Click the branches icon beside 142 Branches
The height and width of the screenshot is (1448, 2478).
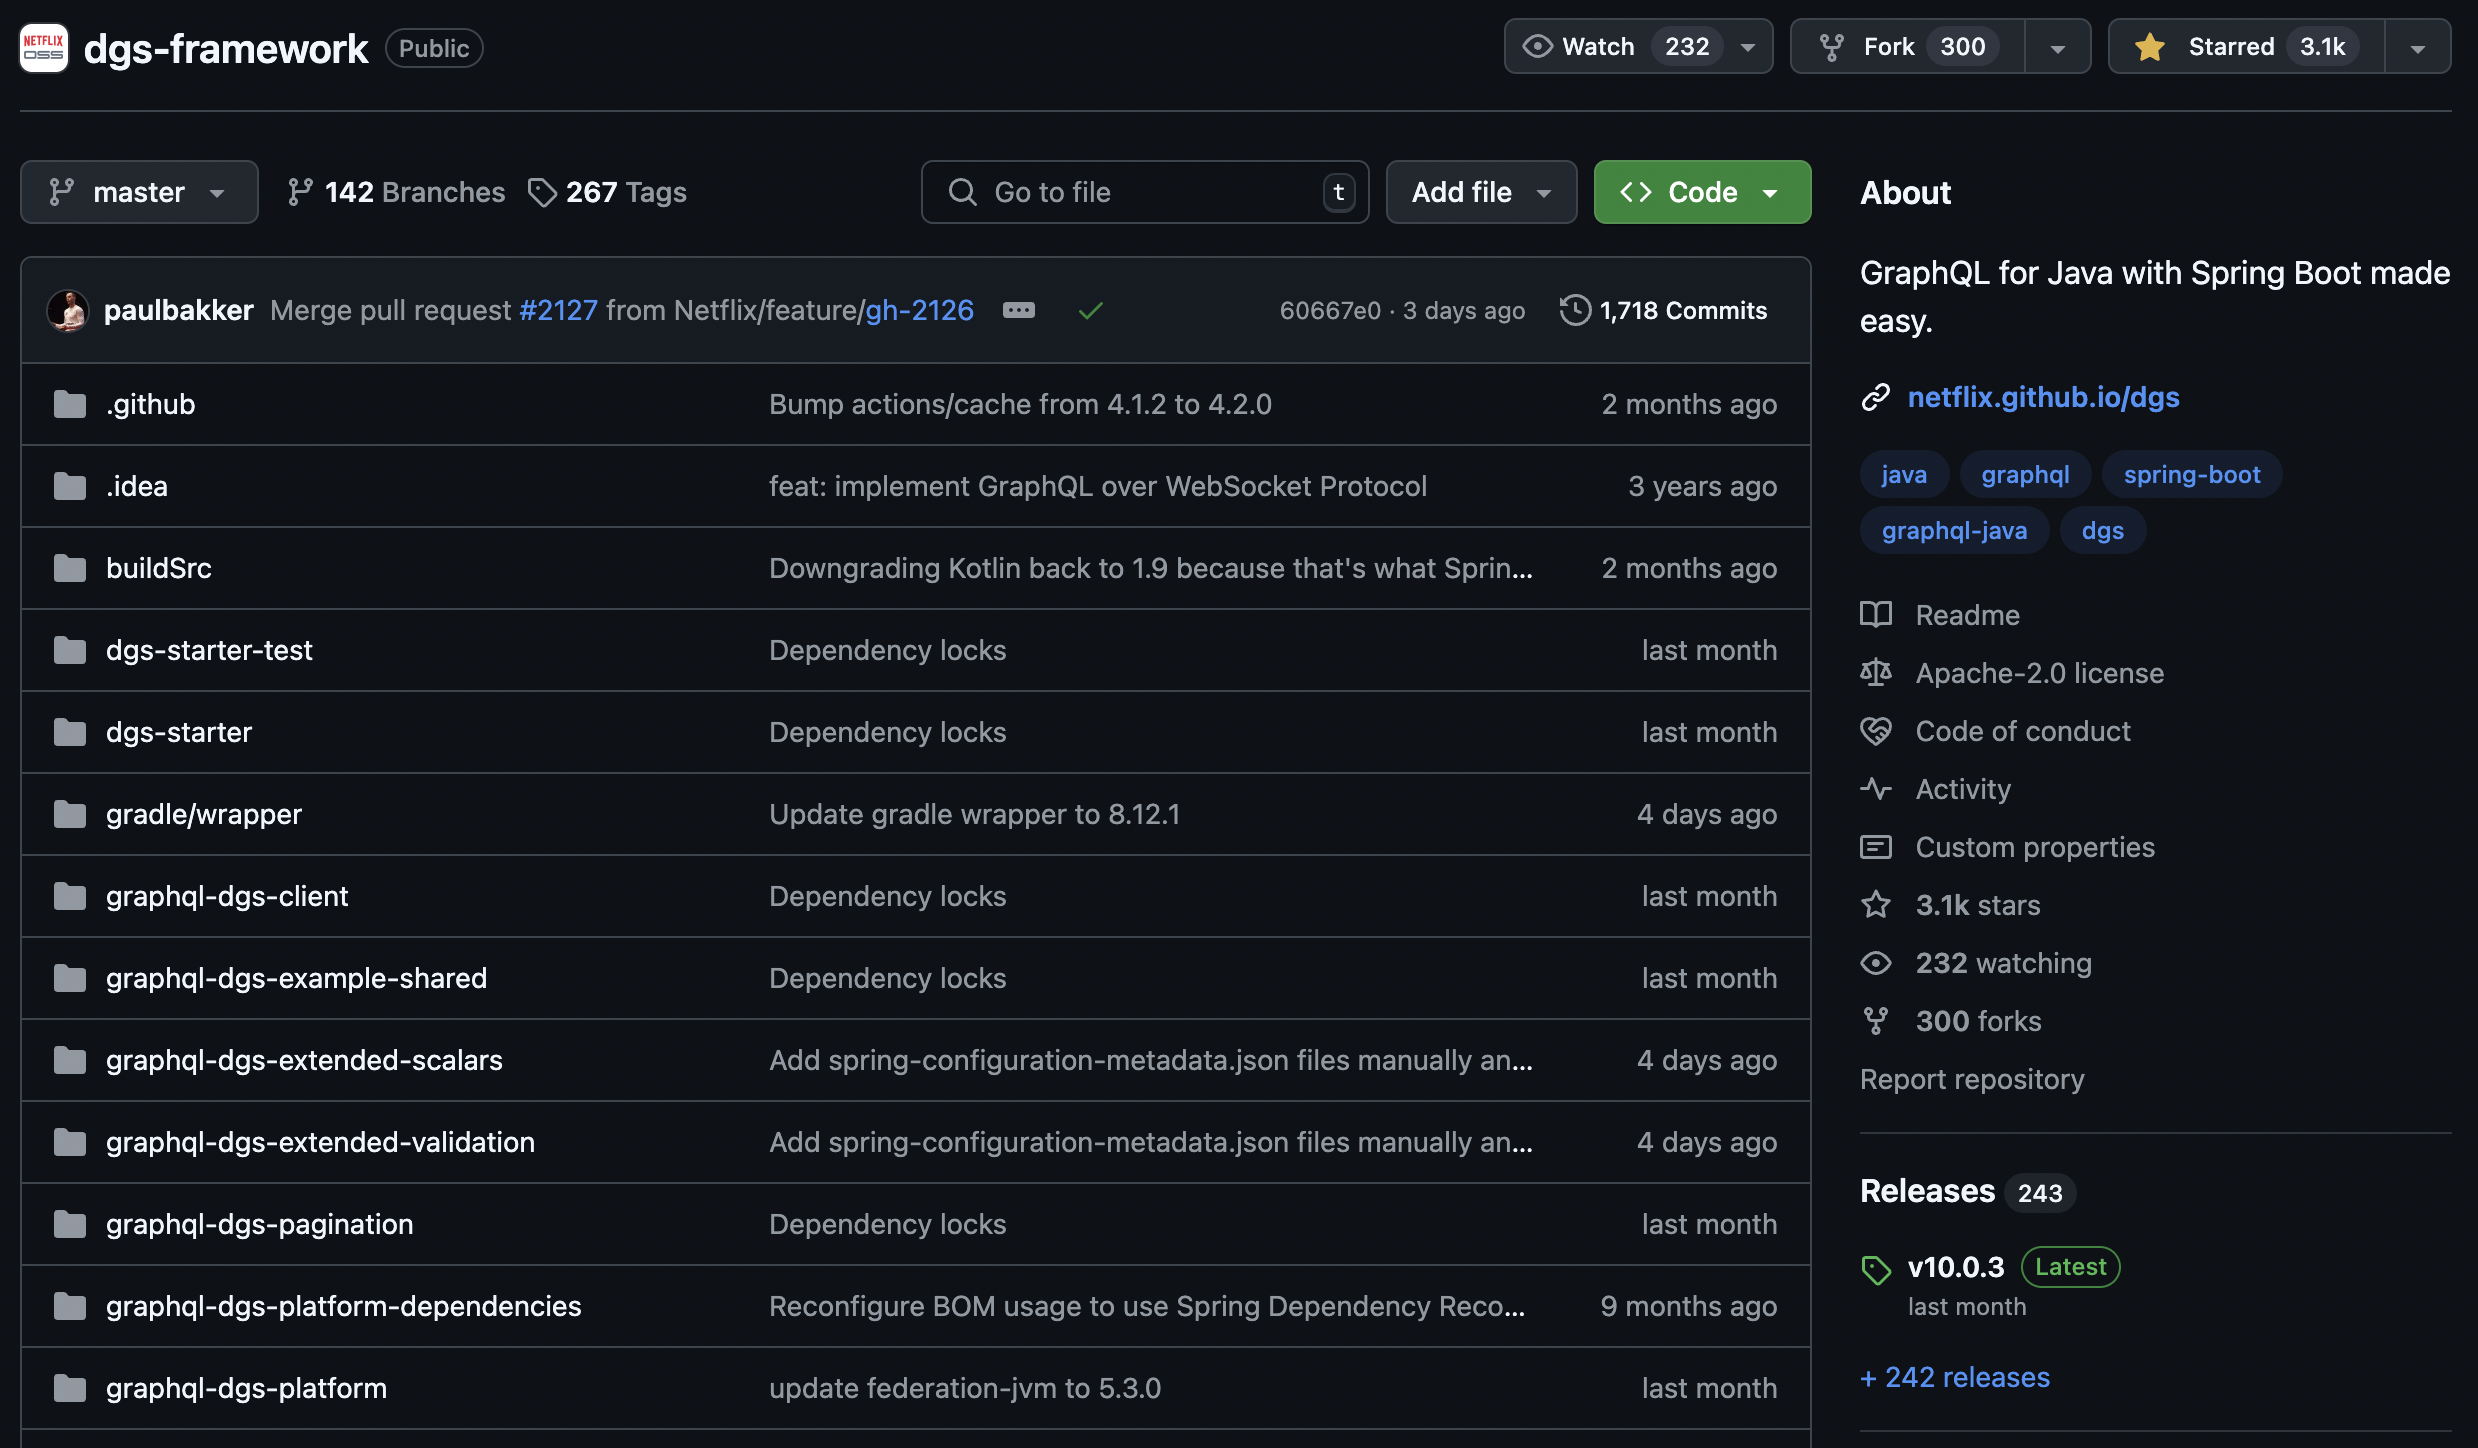299,192
